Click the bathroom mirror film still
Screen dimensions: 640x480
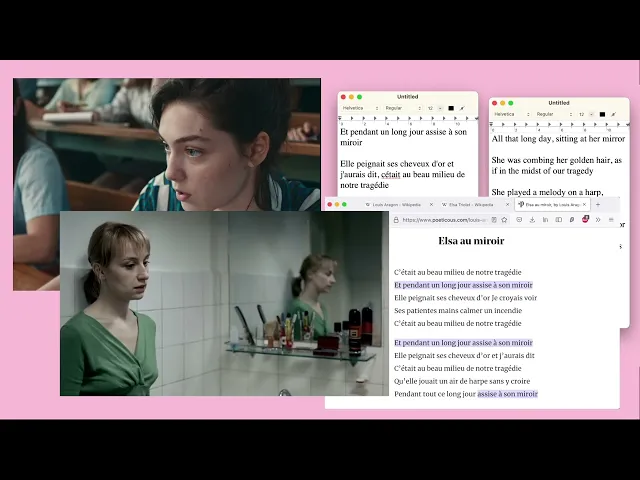(224, 303)
